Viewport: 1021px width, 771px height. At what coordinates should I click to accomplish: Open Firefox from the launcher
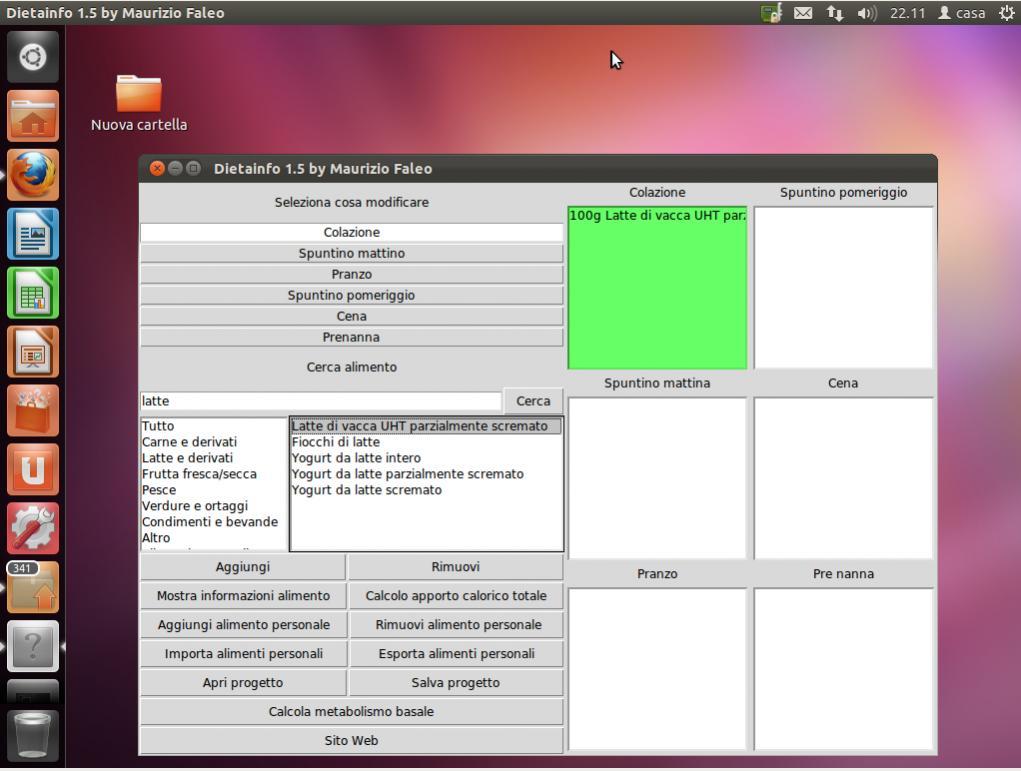pyautogui.click(x=33, y=175)
